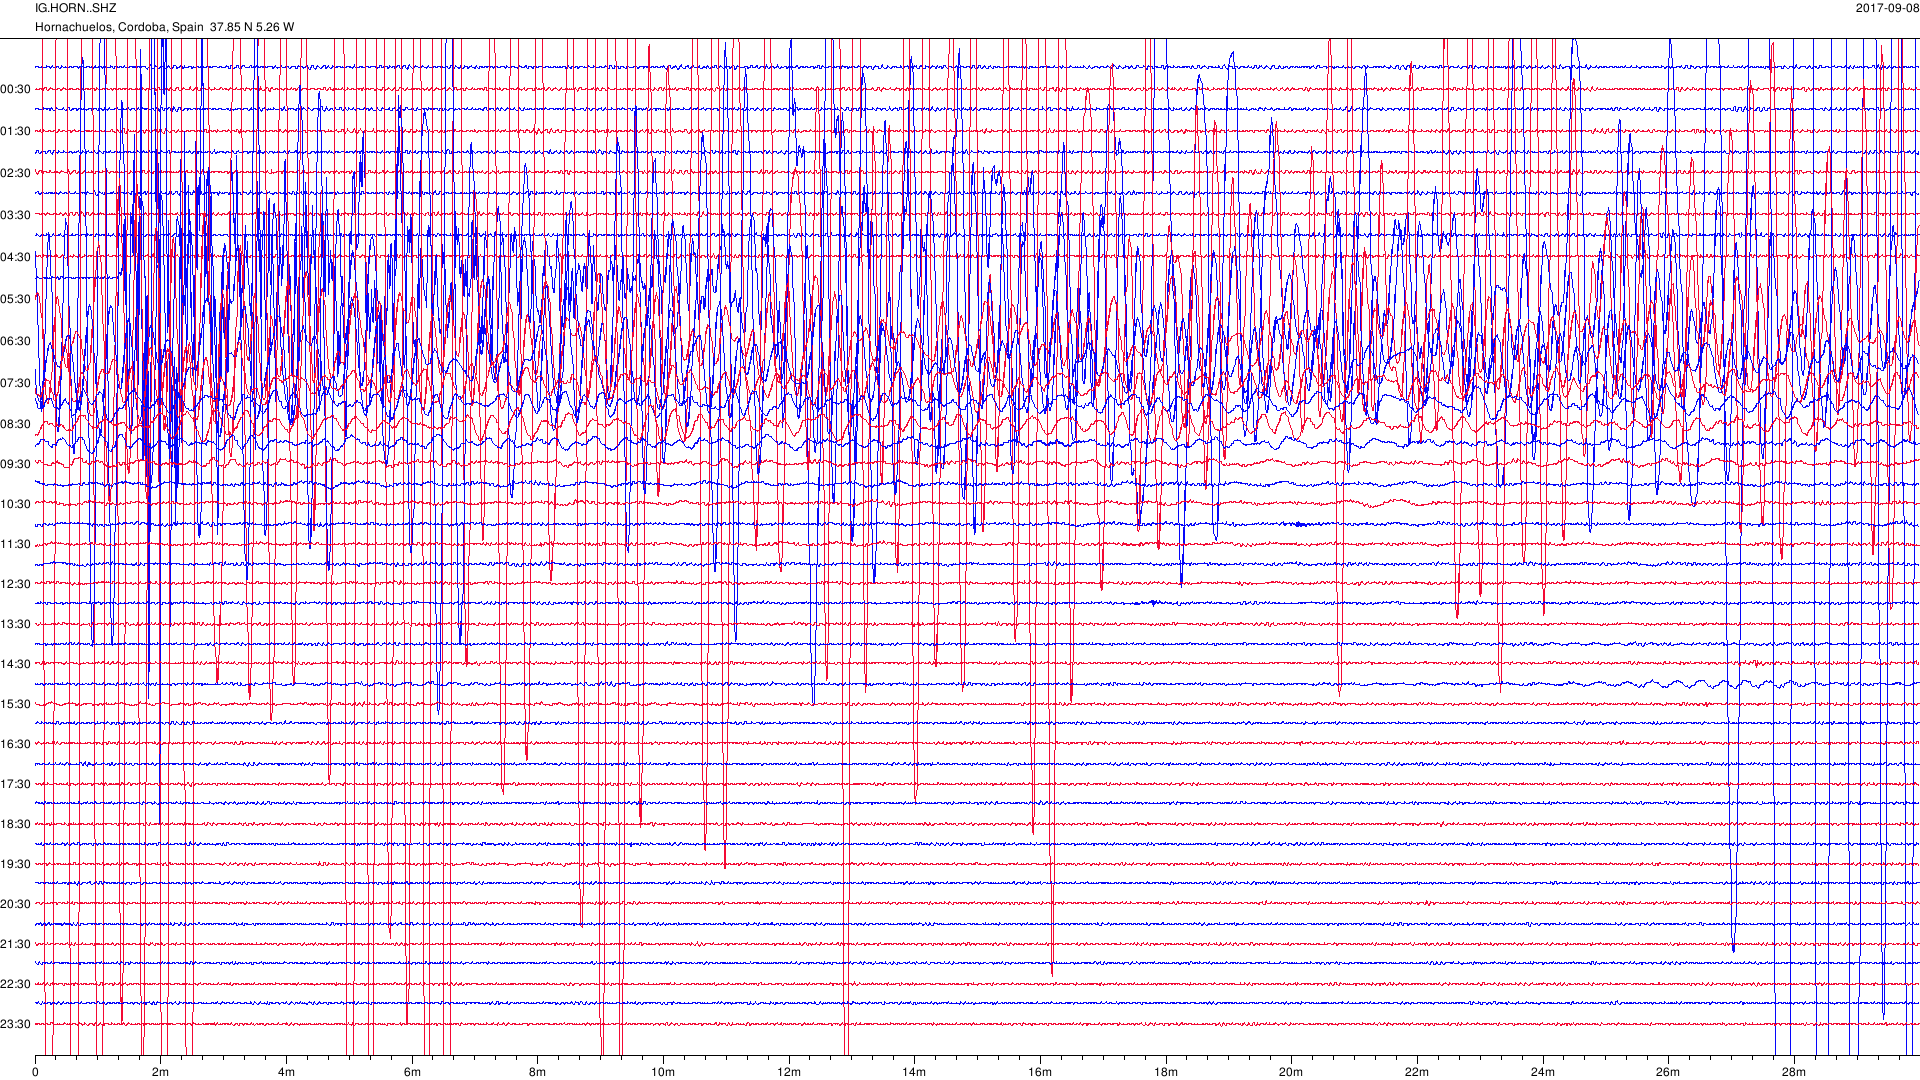
Task: Select the 09:30 time row label
Action: click(15, 464)
